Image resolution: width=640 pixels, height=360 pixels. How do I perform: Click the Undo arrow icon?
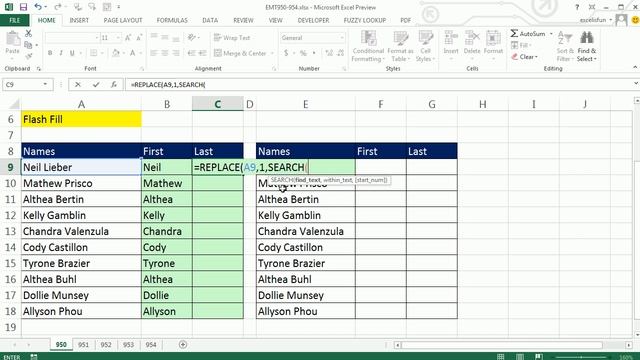(x=38, y=7)
